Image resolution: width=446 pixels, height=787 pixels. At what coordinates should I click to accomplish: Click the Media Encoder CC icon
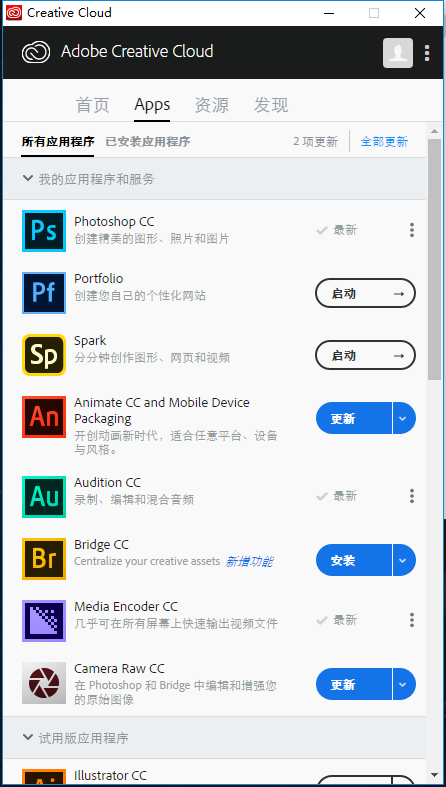(44, 621)
